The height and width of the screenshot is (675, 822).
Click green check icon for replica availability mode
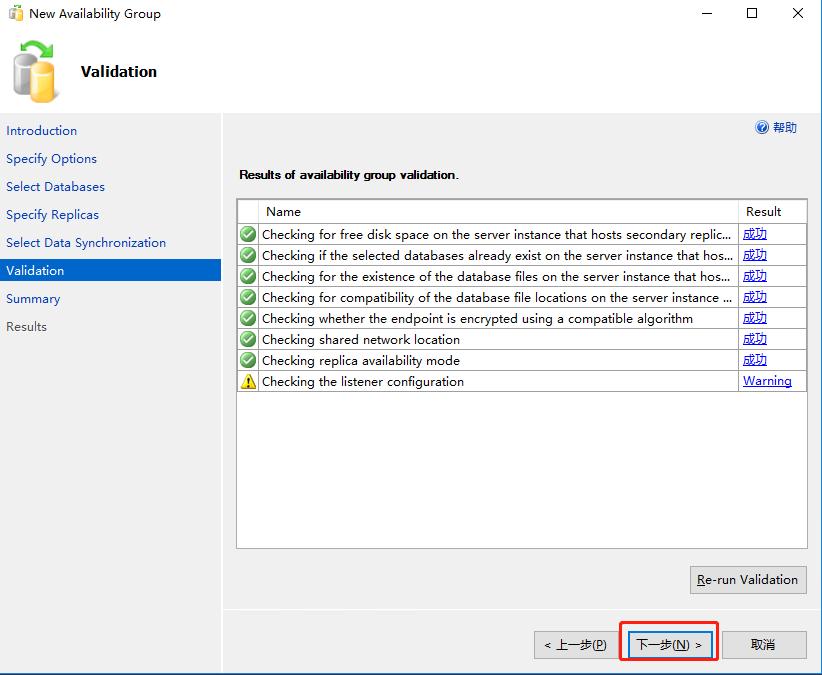[x=248, y=360]
